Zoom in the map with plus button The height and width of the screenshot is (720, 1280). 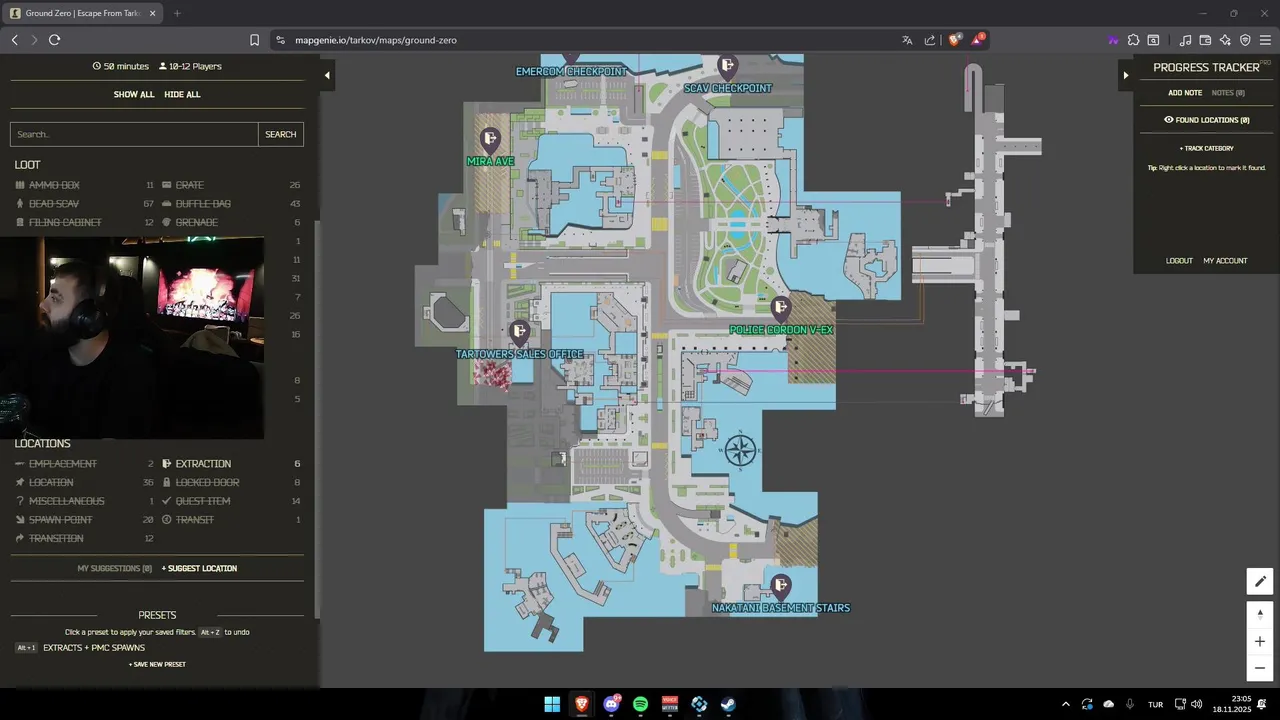[1260, 641]
